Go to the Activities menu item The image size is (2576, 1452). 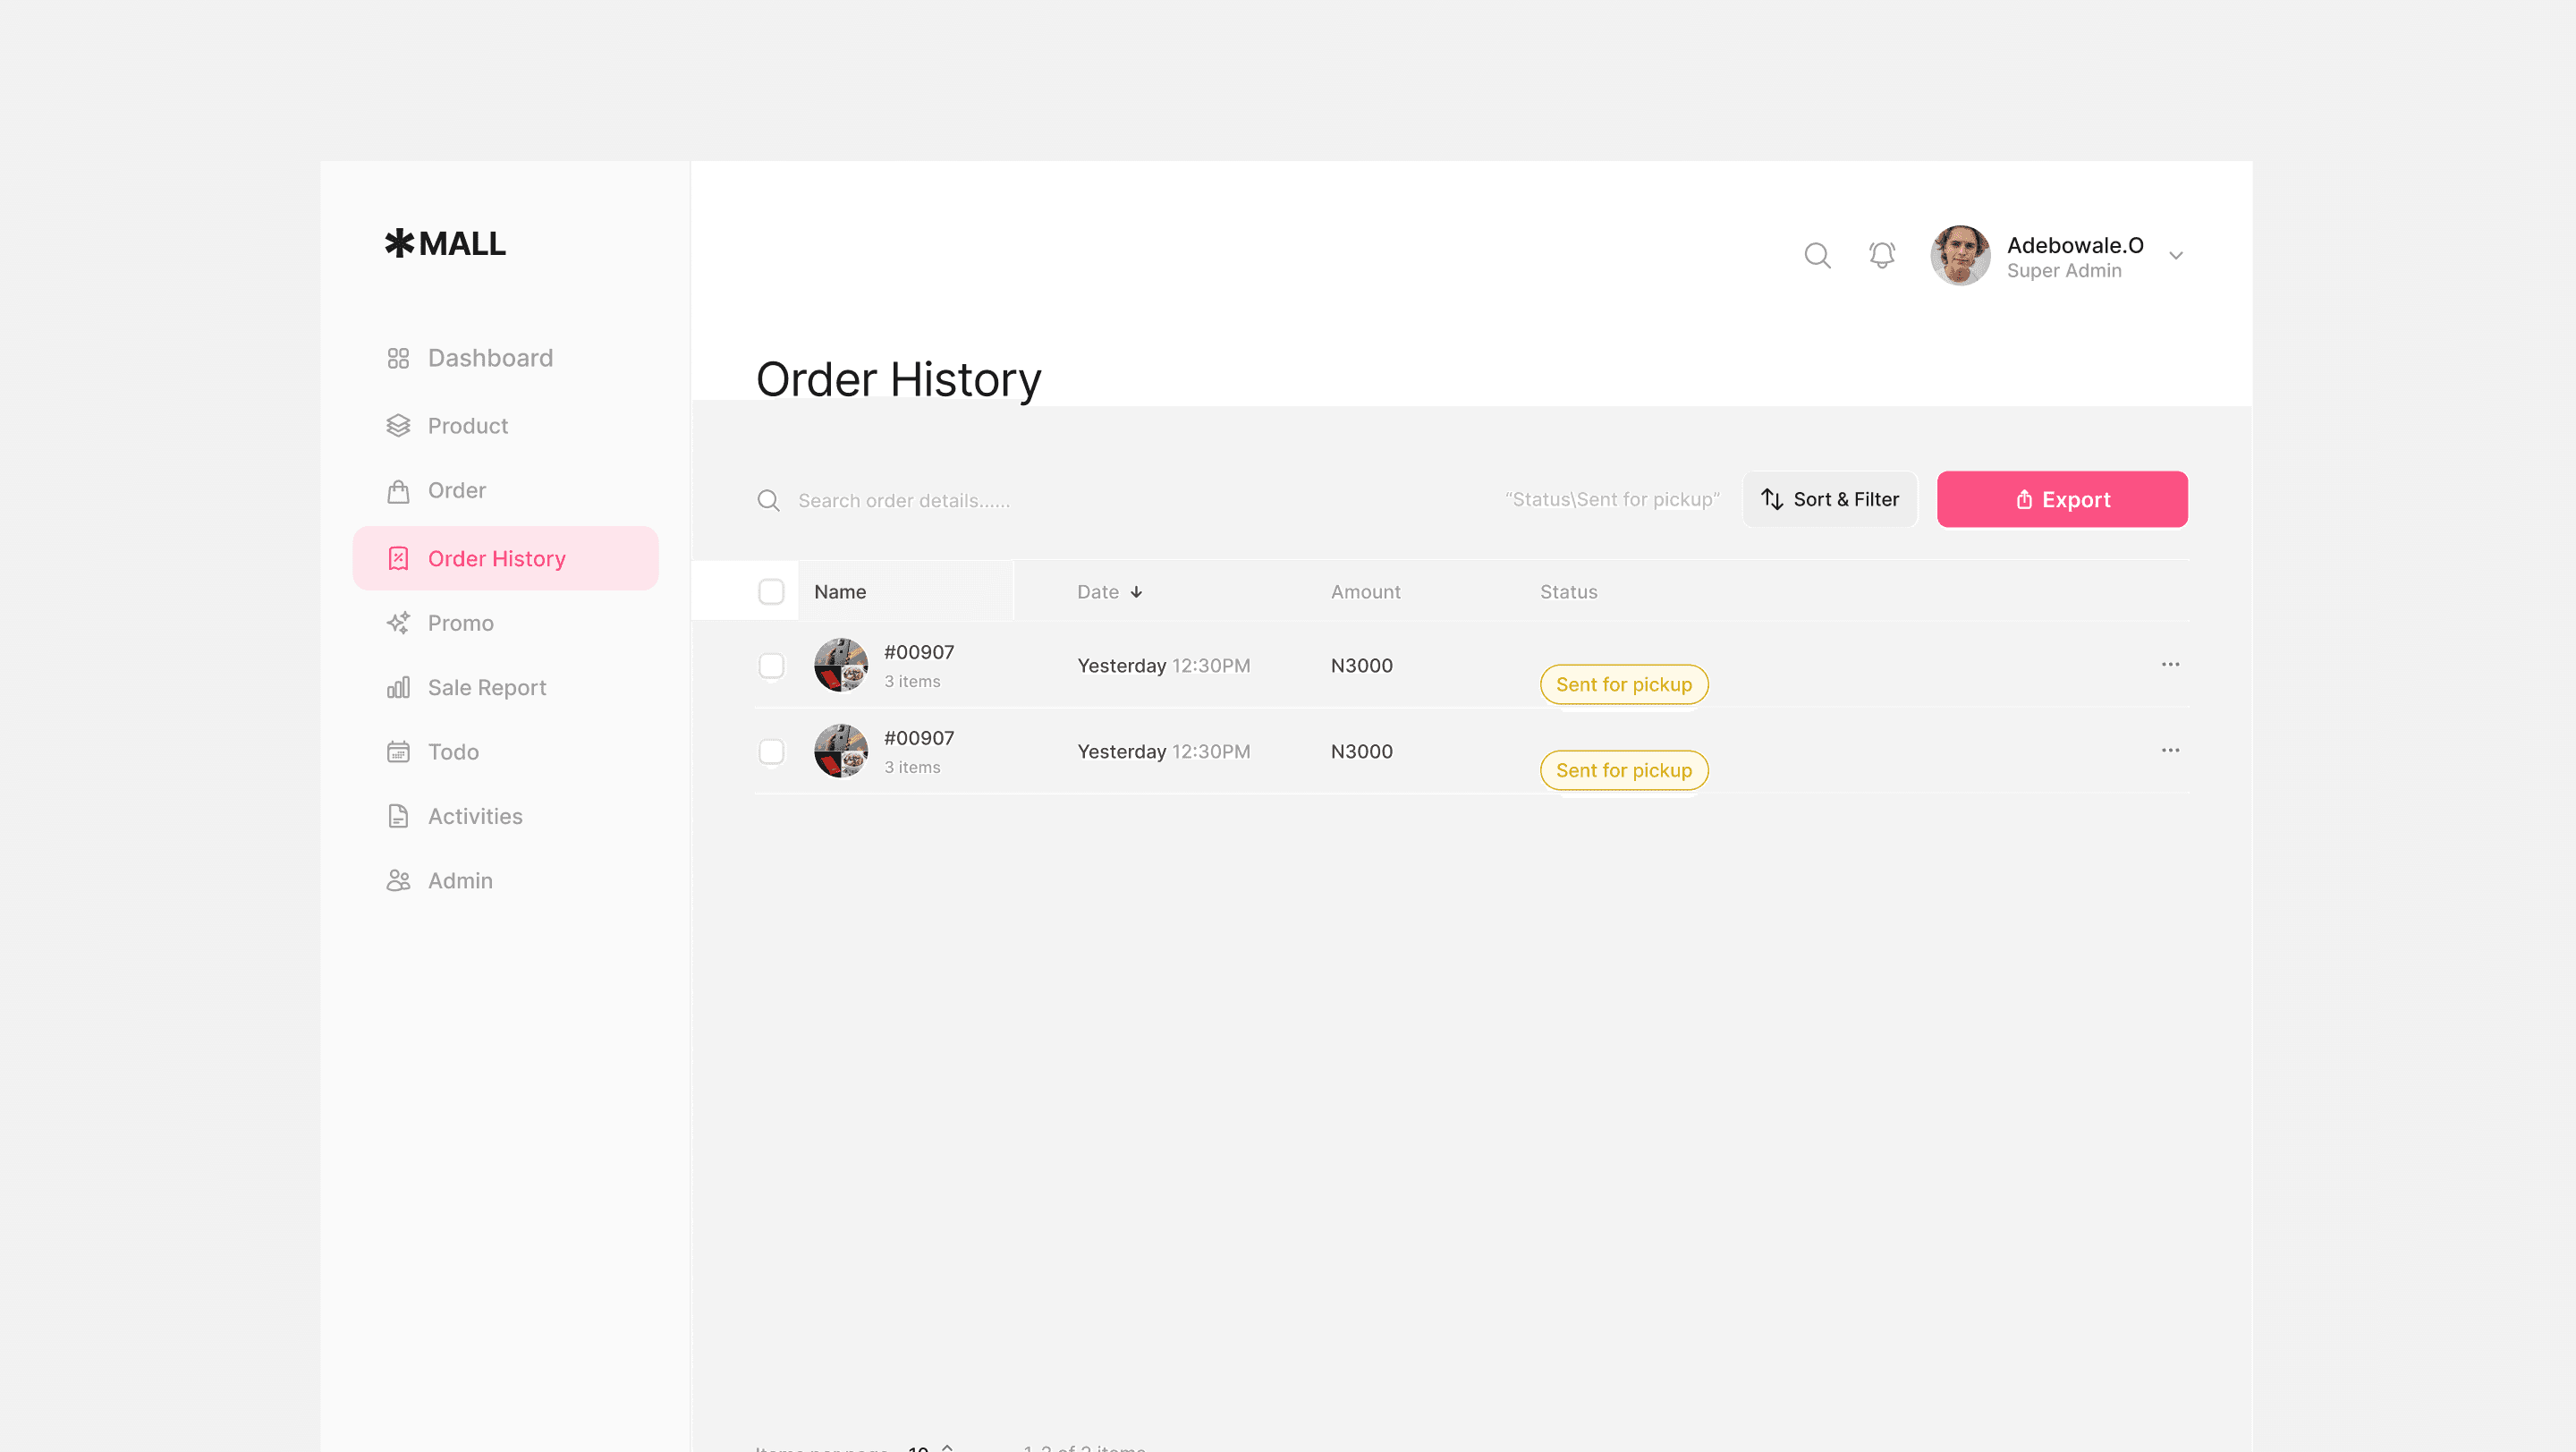474,816
